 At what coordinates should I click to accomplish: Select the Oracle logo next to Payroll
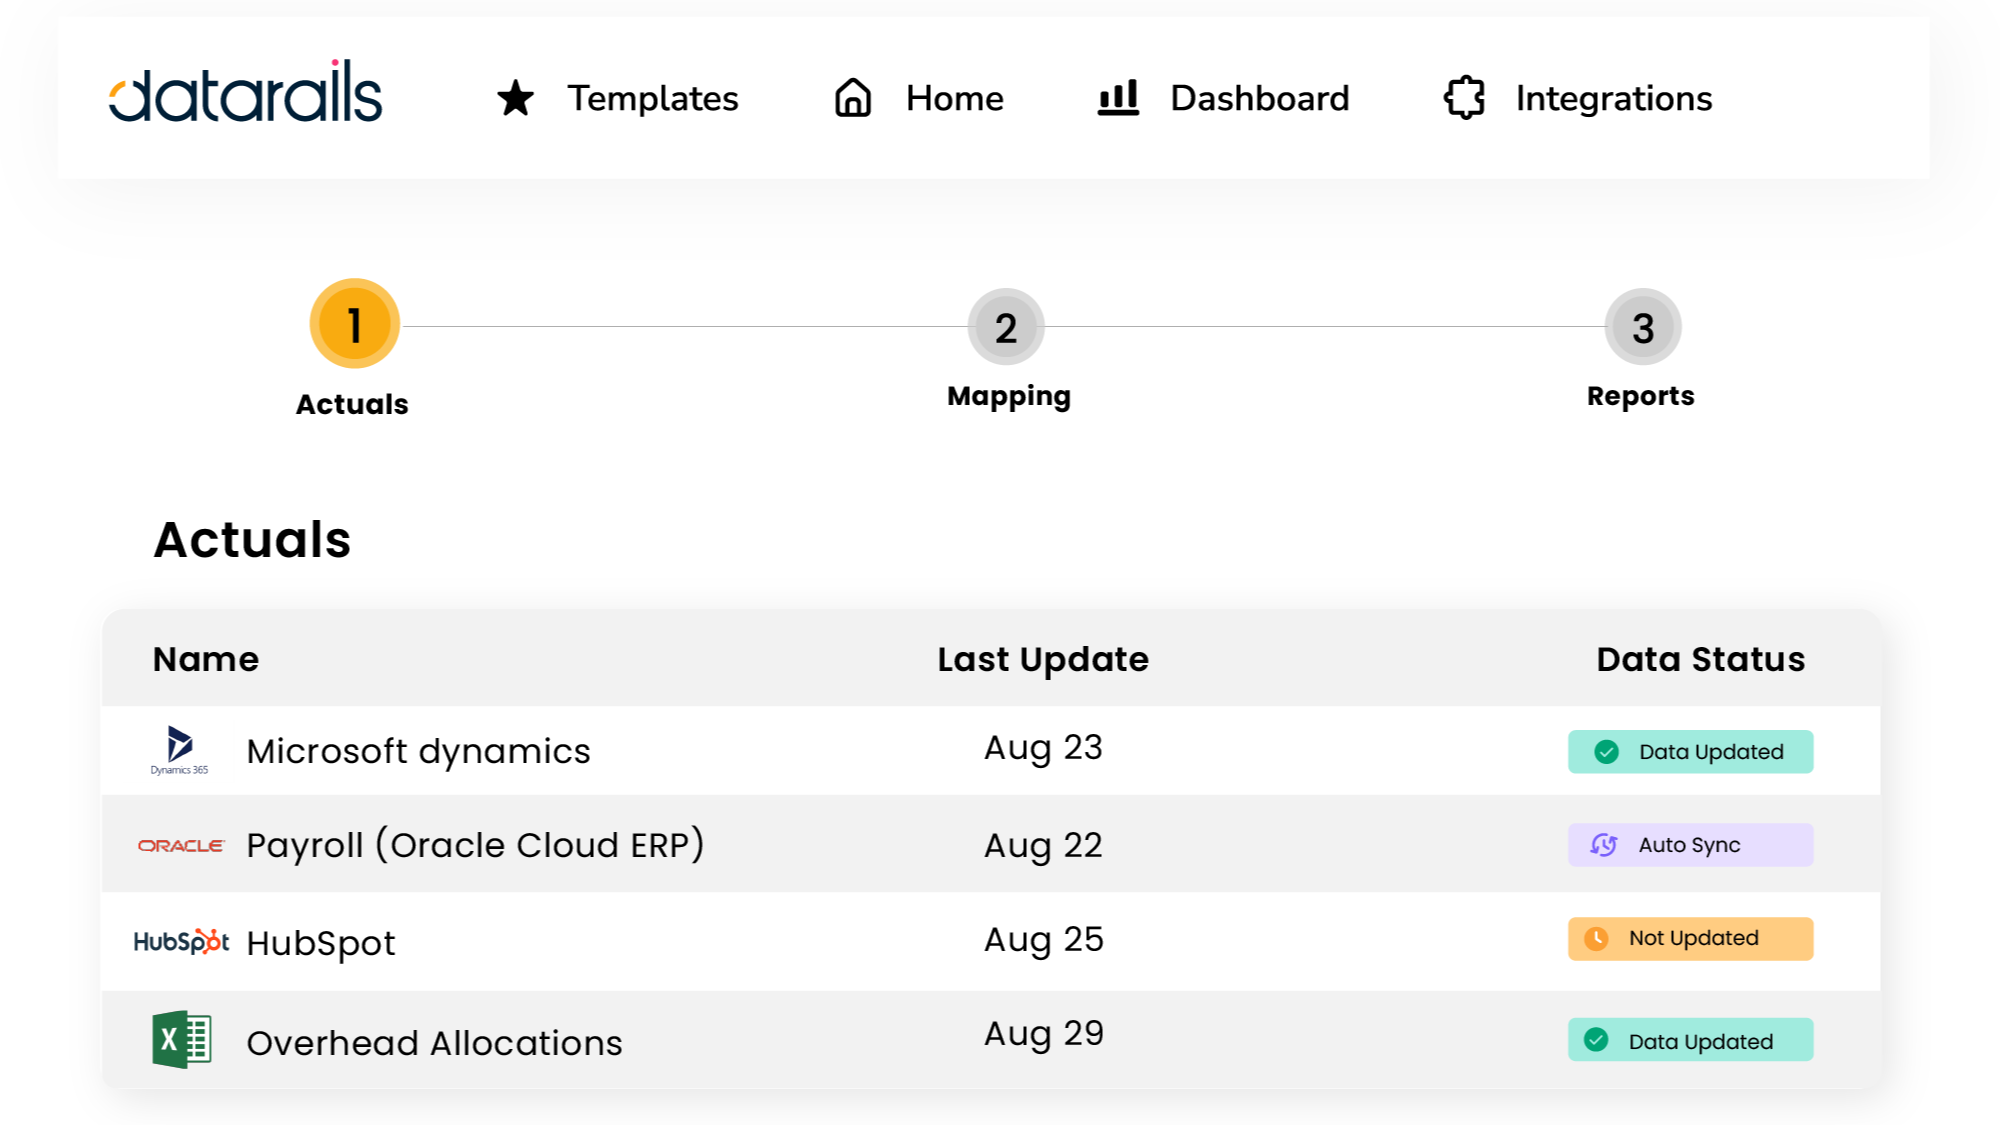(x=180, y=845)
